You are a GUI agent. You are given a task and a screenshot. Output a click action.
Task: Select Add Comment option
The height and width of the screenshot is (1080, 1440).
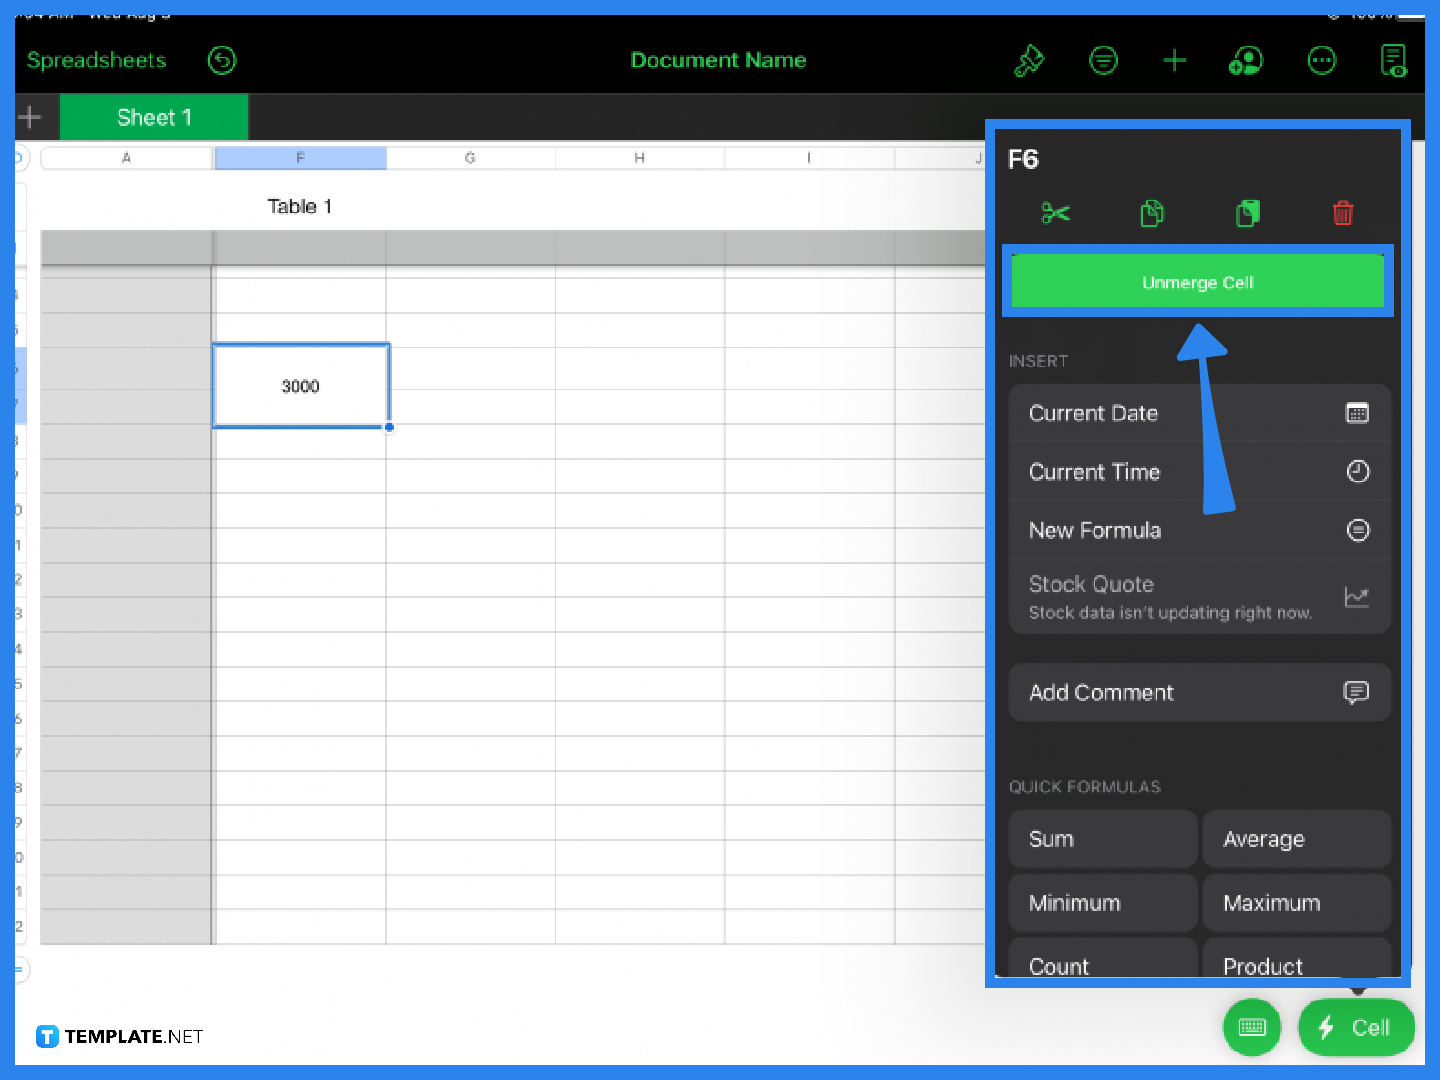(1198, 692)
